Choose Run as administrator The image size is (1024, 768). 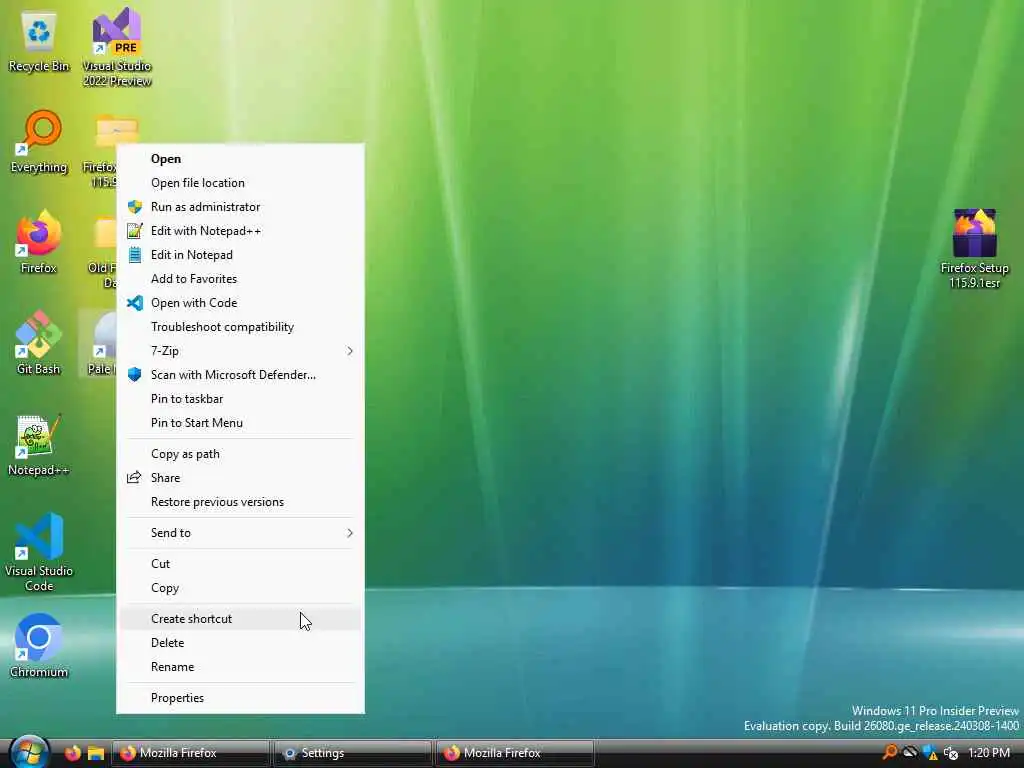click(240, 207)
